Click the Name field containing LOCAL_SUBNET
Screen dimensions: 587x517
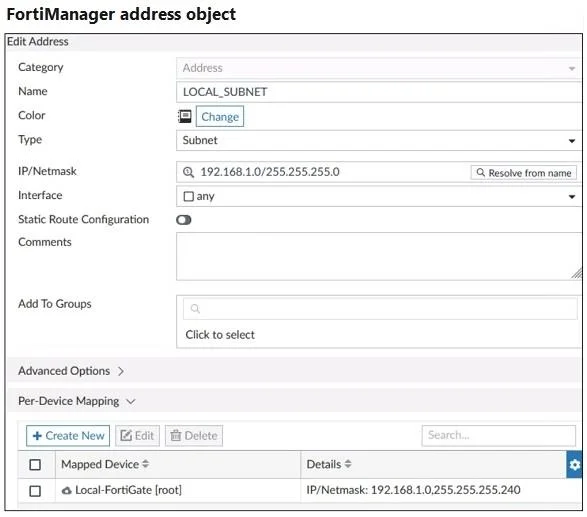click(378, 92)
